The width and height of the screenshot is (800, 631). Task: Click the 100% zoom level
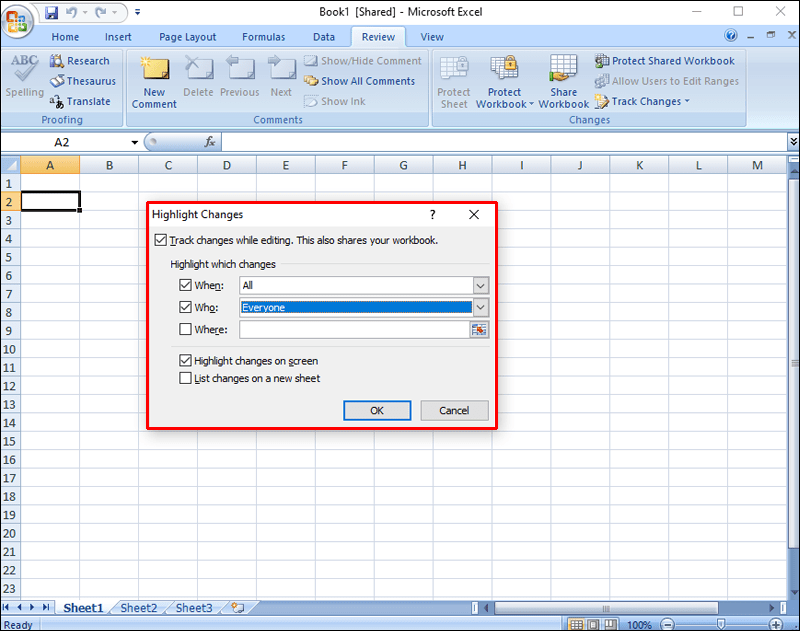tap(639, 625)
